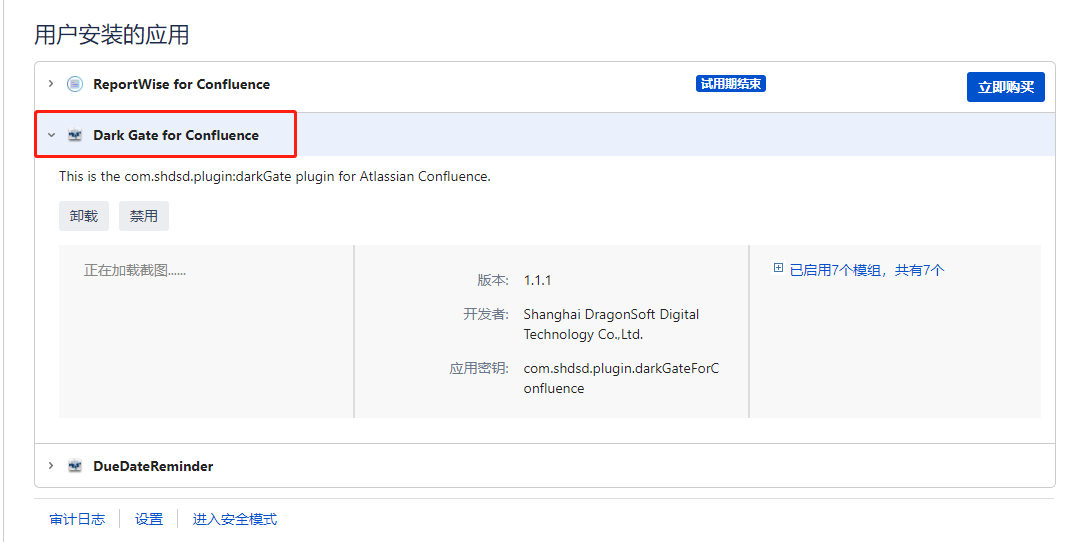Open the 设置 link
This screenshot has width=1090, height=542.
[149, 519]
